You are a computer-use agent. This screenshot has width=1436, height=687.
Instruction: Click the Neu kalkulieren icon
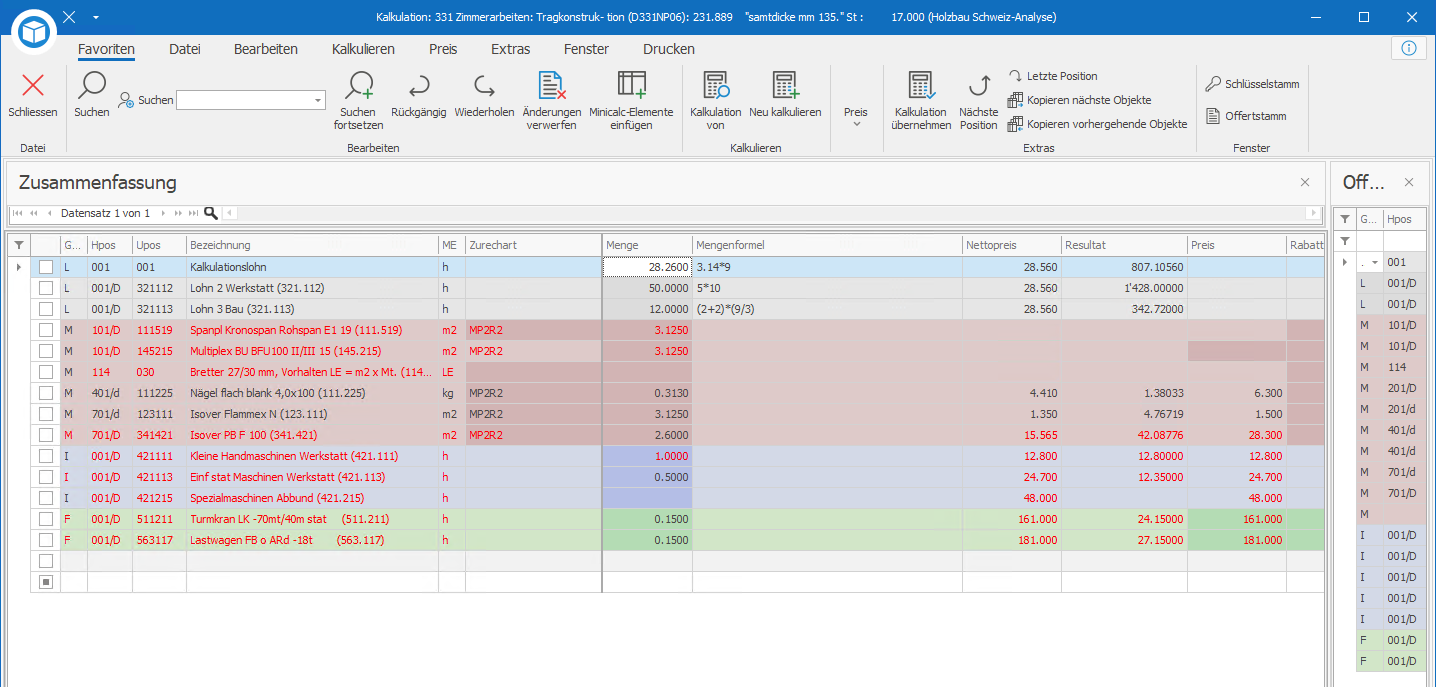(x=785, y=86)
